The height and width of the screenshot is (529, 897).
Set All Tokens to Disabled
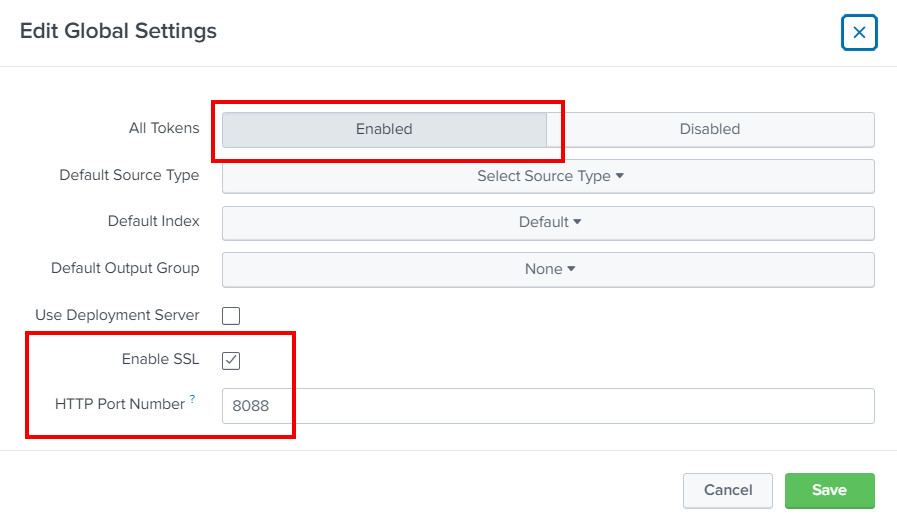click(710, 129)
